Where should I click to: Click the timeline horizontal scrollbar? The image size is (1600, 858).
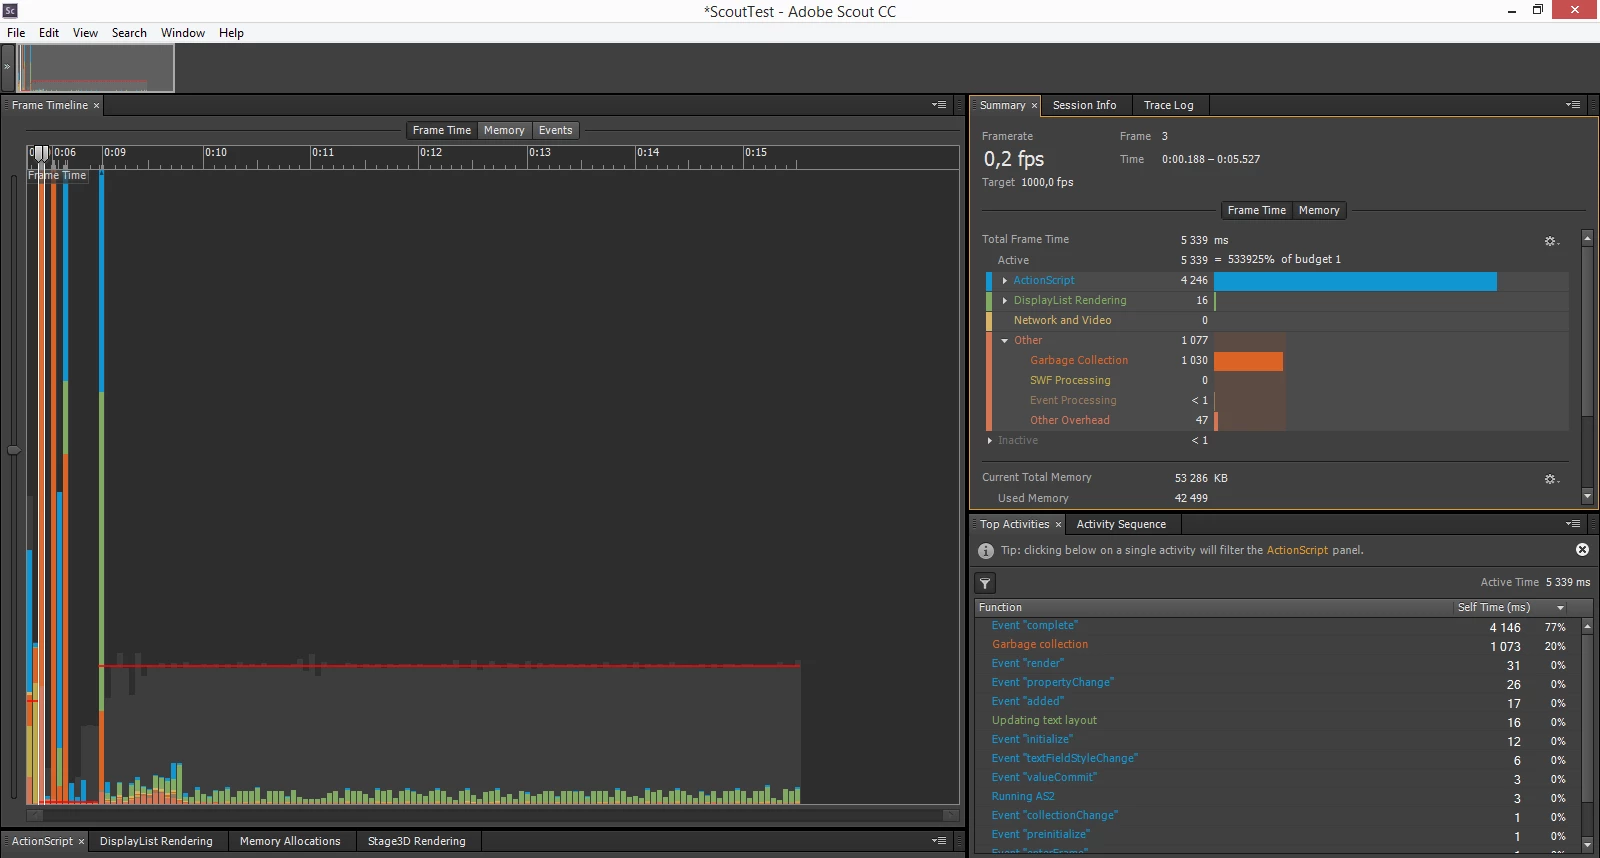click(x=492, y=815)
